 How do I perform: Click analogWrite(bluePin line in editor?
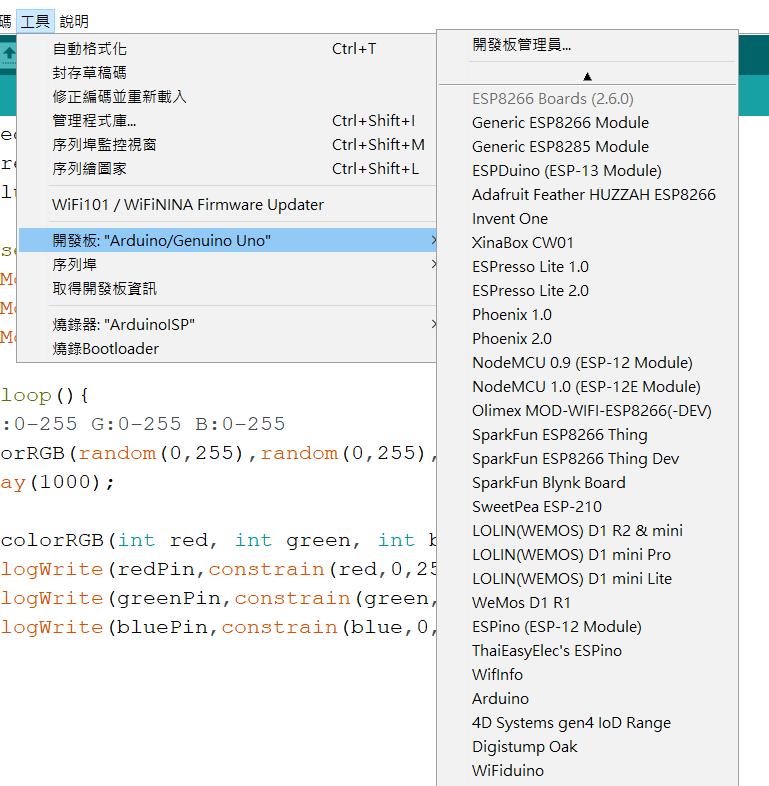tap(218, 628)
